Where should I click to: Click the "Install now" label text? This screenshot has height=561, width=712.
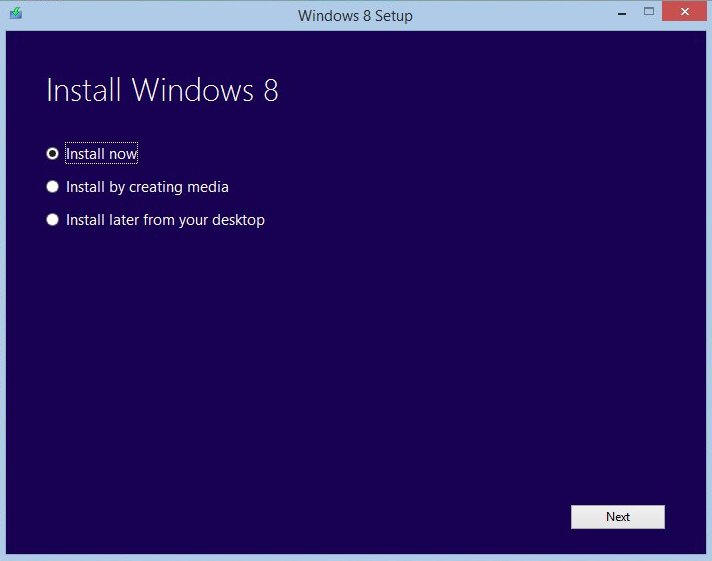click(x=102, y=154)
